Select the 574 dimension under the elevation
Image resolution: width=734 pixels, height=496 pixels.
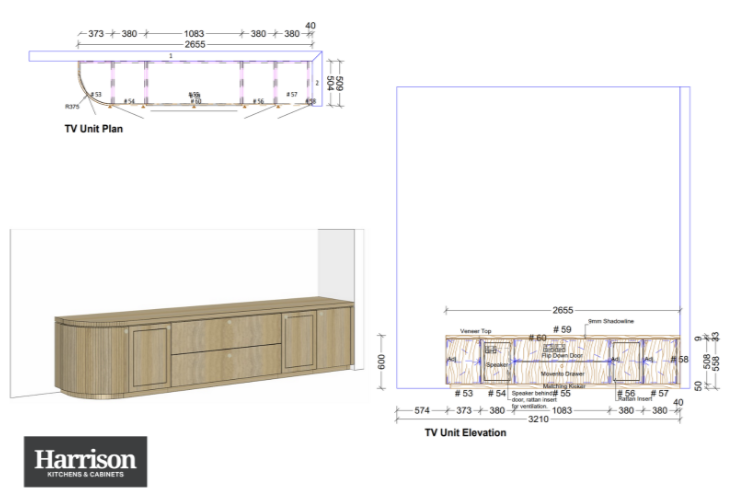(422, 410)
